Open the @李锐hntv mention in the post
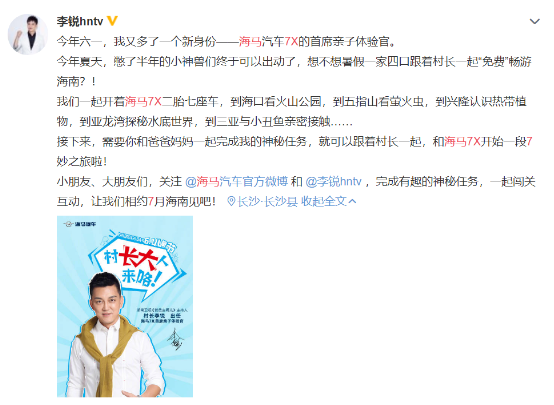 click(333, 182)
